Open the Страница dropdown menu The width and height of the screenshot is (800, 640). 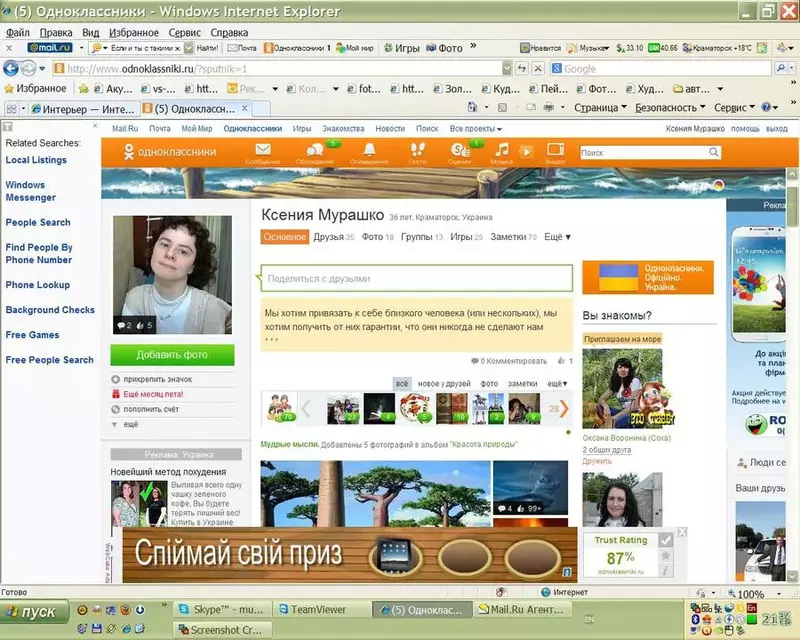pos(600,108)
